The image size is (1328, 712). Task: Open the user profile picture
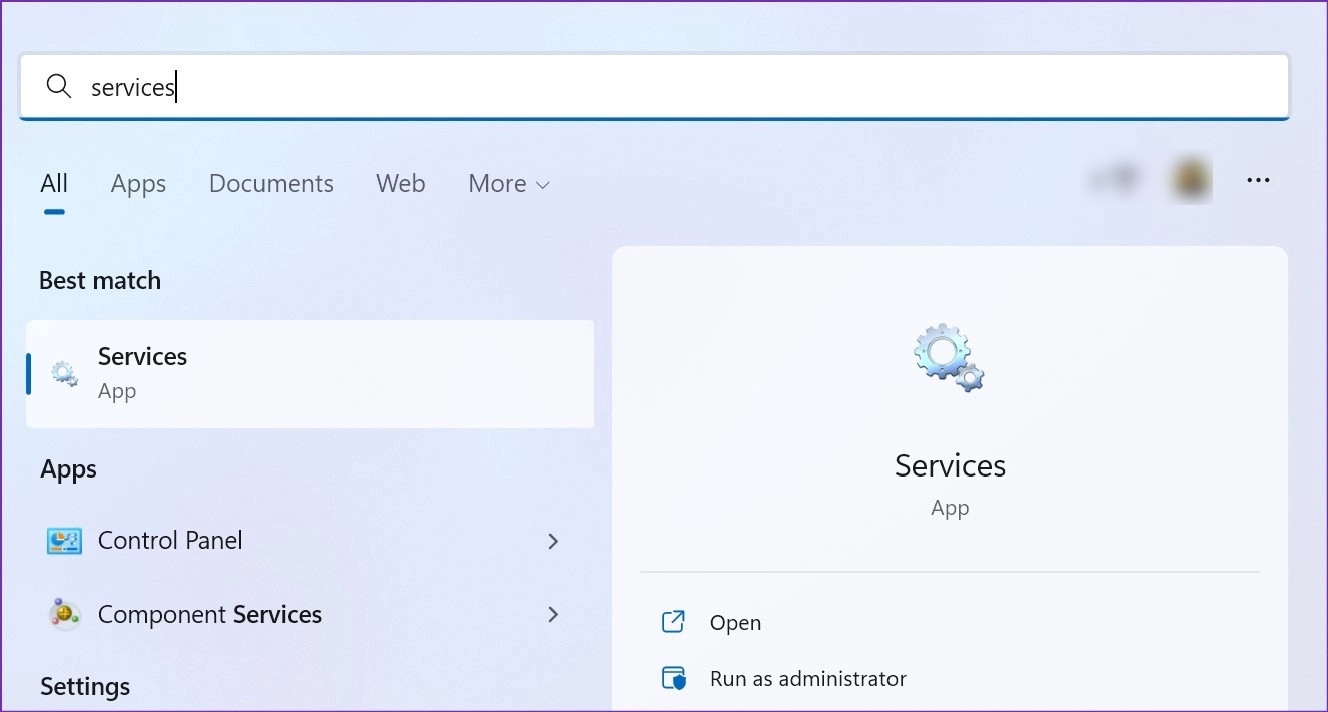tap(1190, 178)
